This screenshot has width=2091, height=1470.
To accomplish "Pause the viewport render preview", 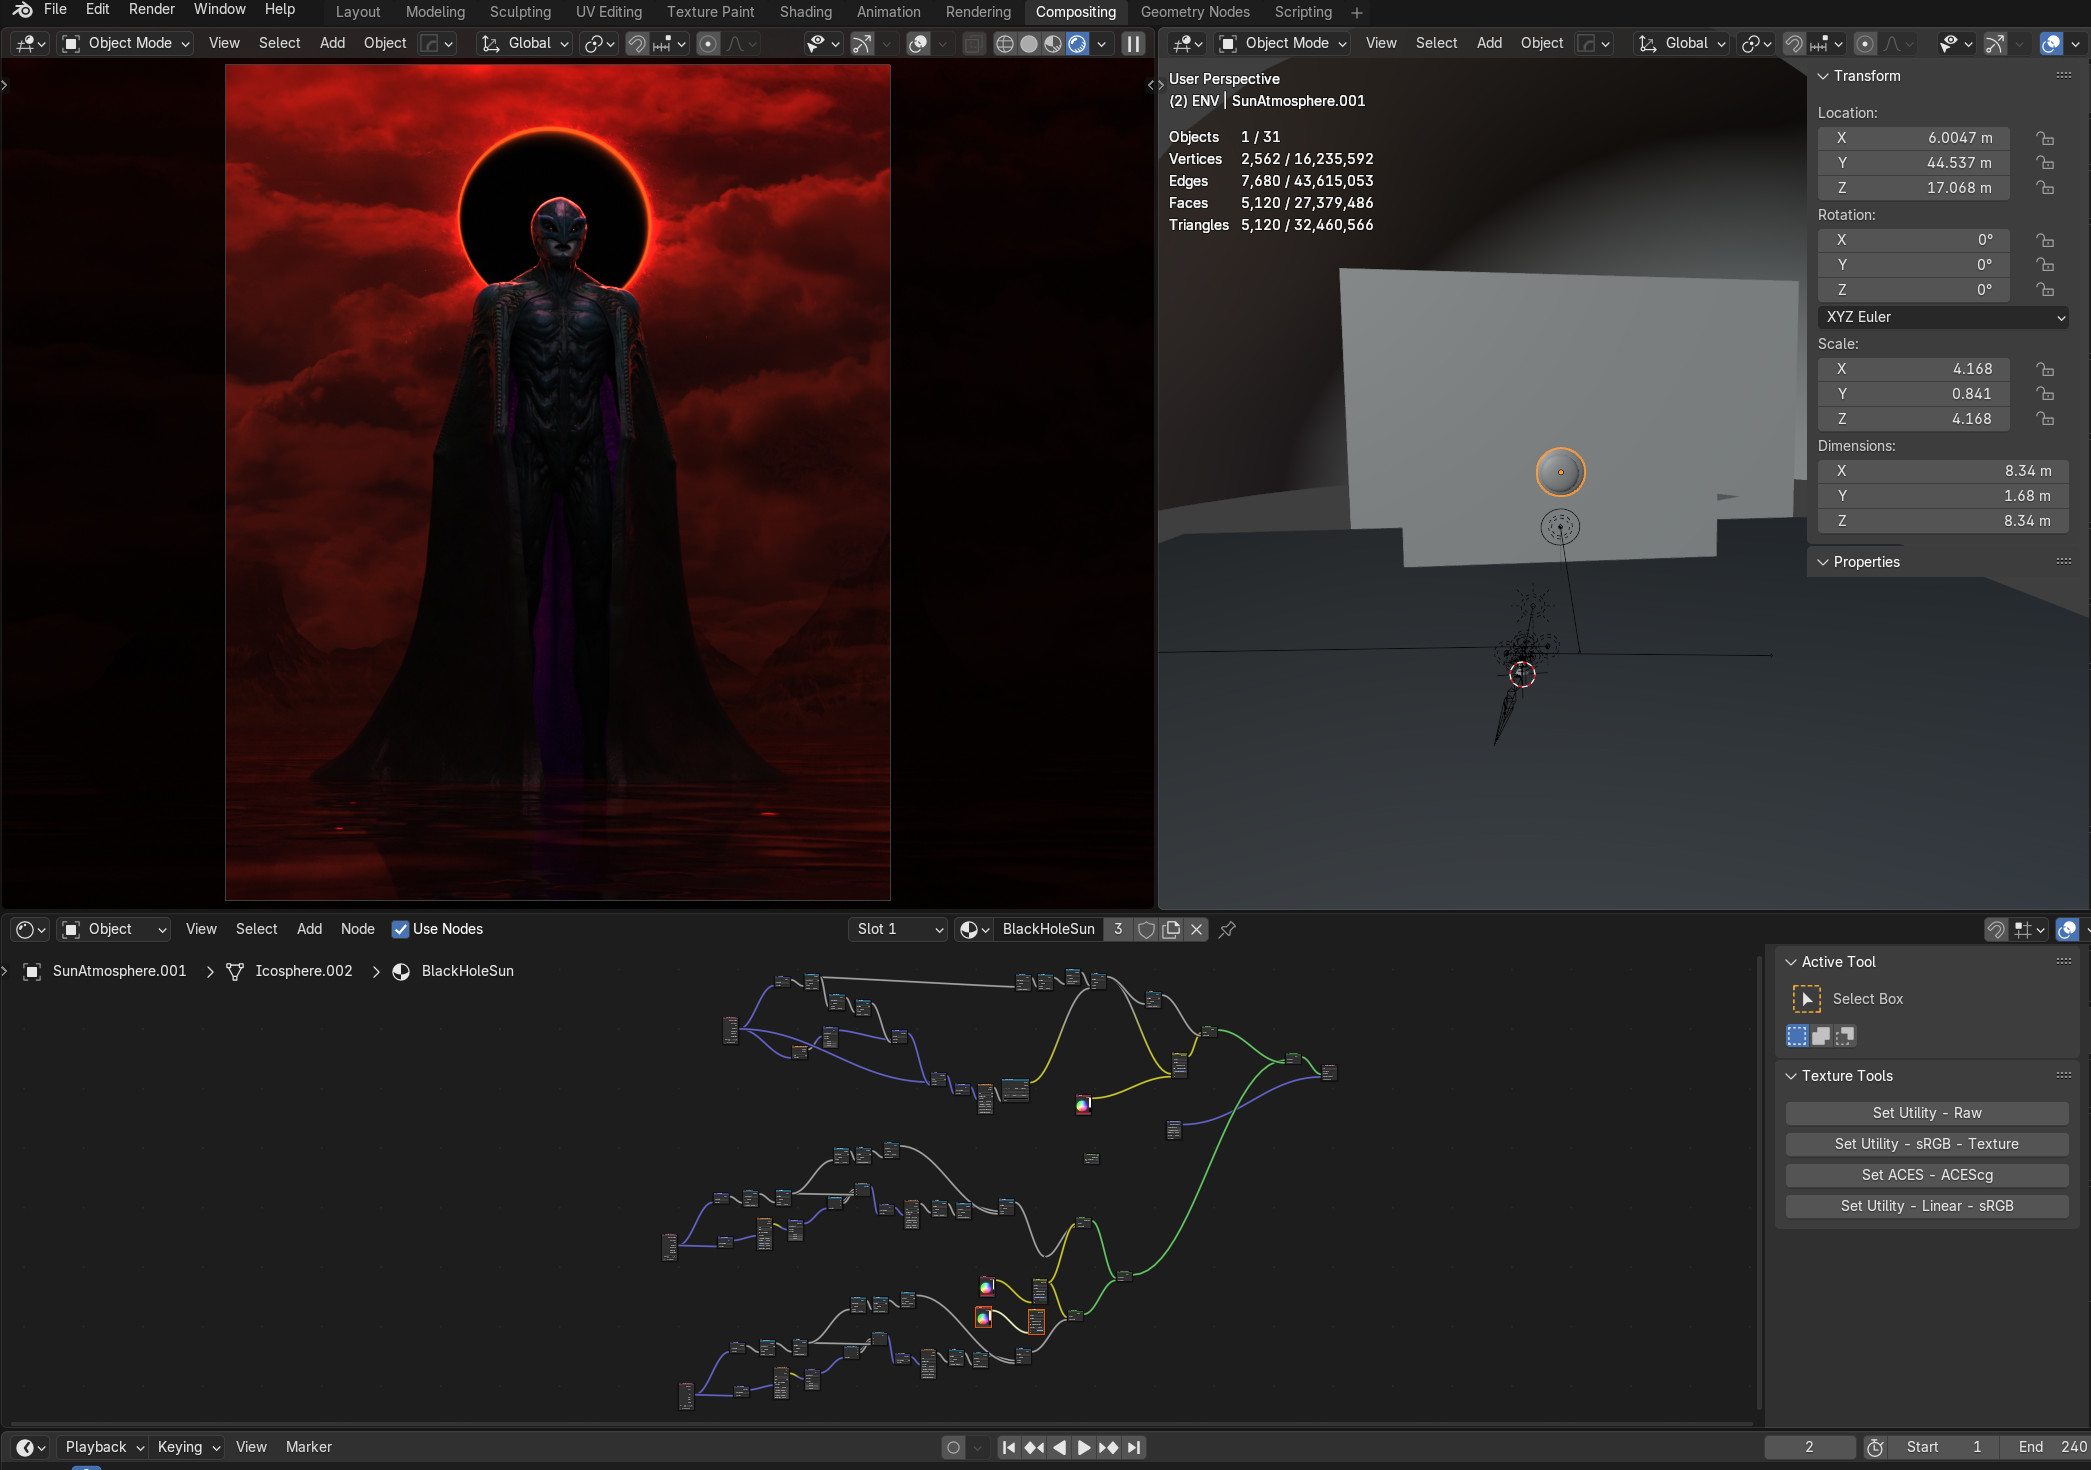I will coord(1133,43).
